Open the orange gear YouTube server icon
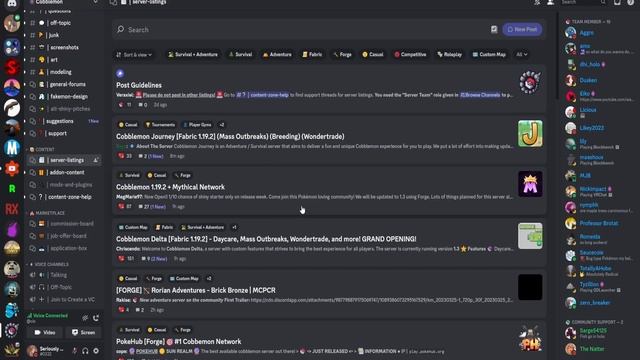640x360 pixels. (x=12, y=168)
